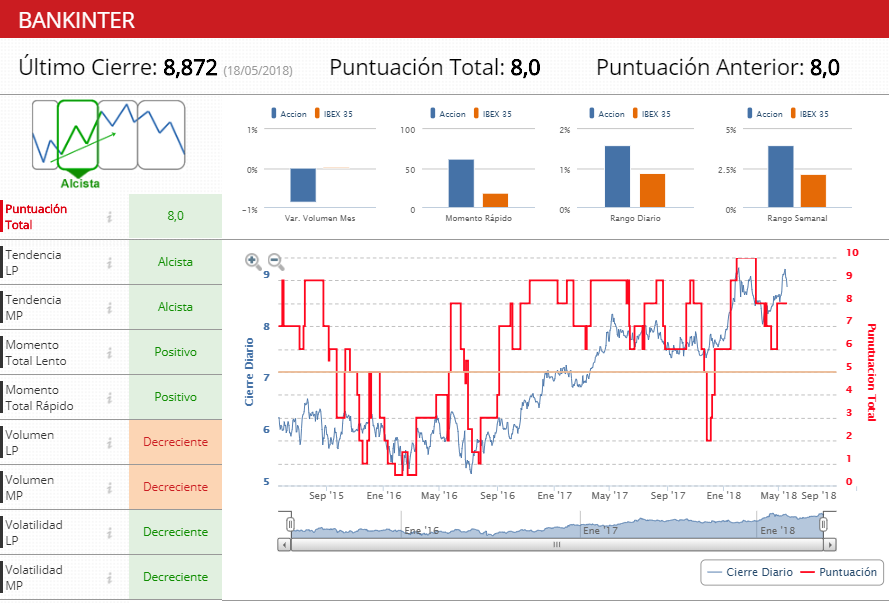Open info icon for Tendencia MP row

point(109,308)
